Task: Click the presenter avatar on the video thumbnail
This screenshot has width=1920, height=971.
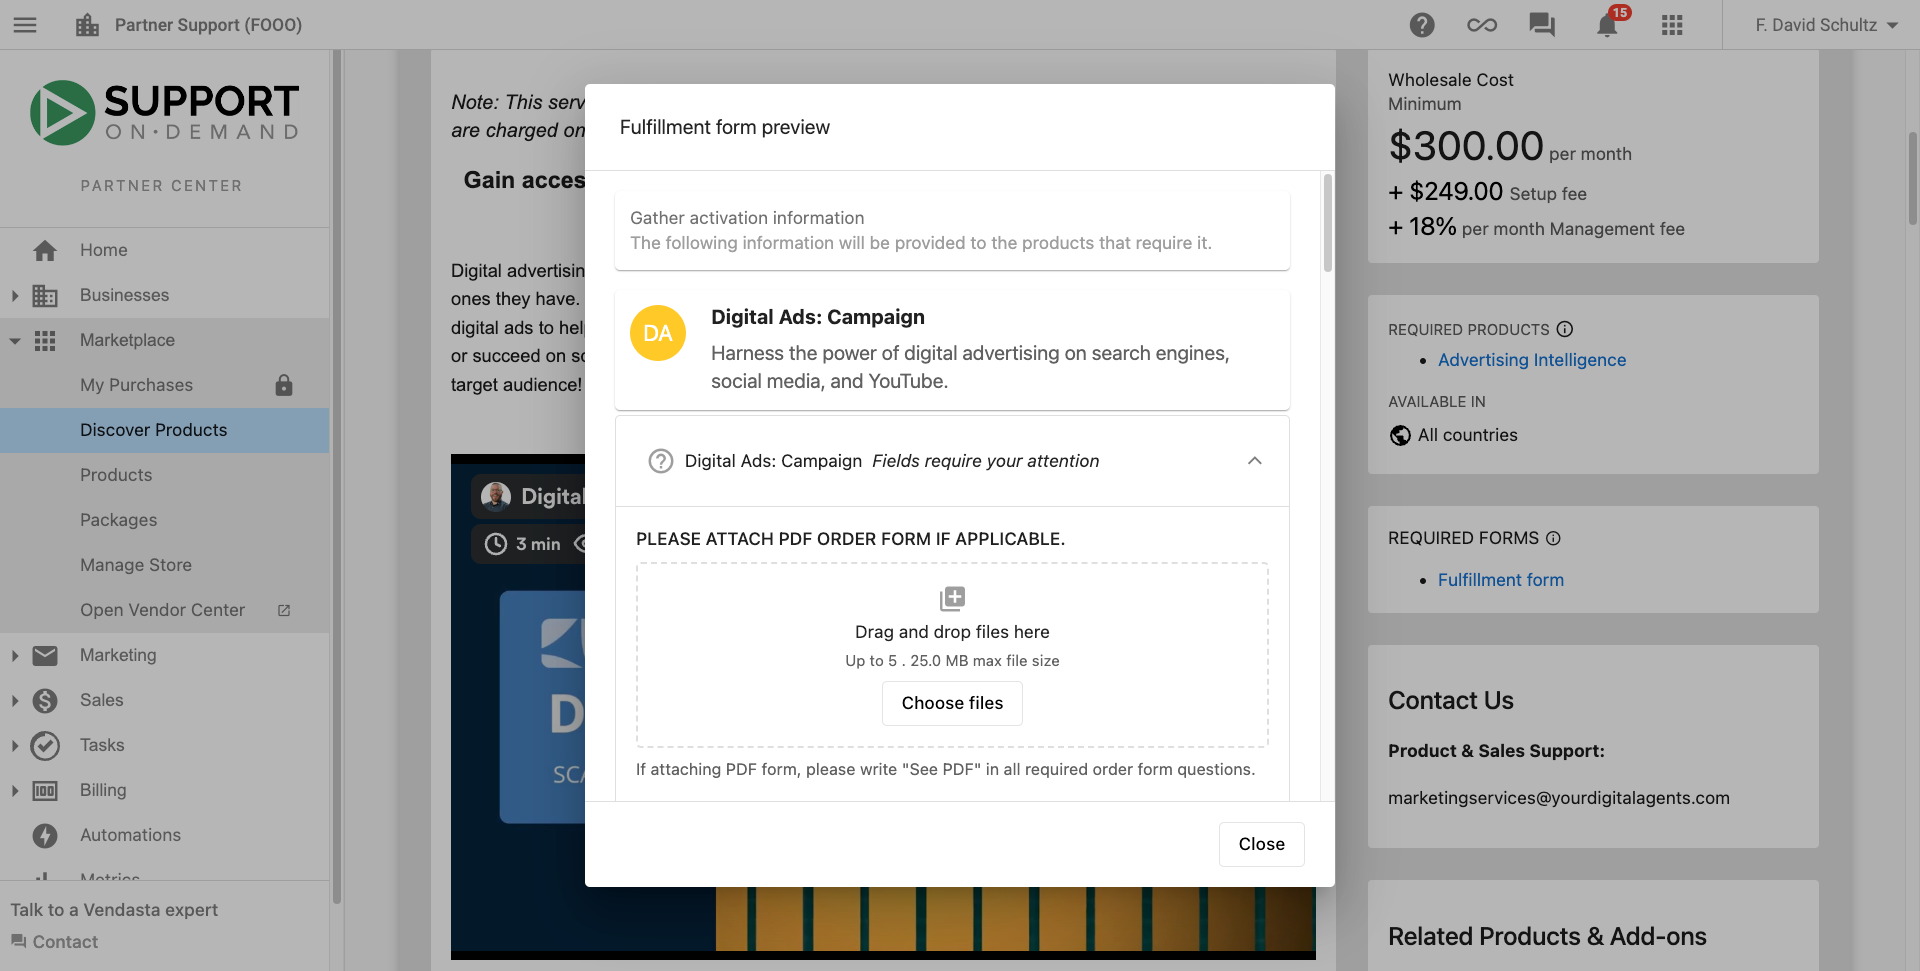Action: 495,496
